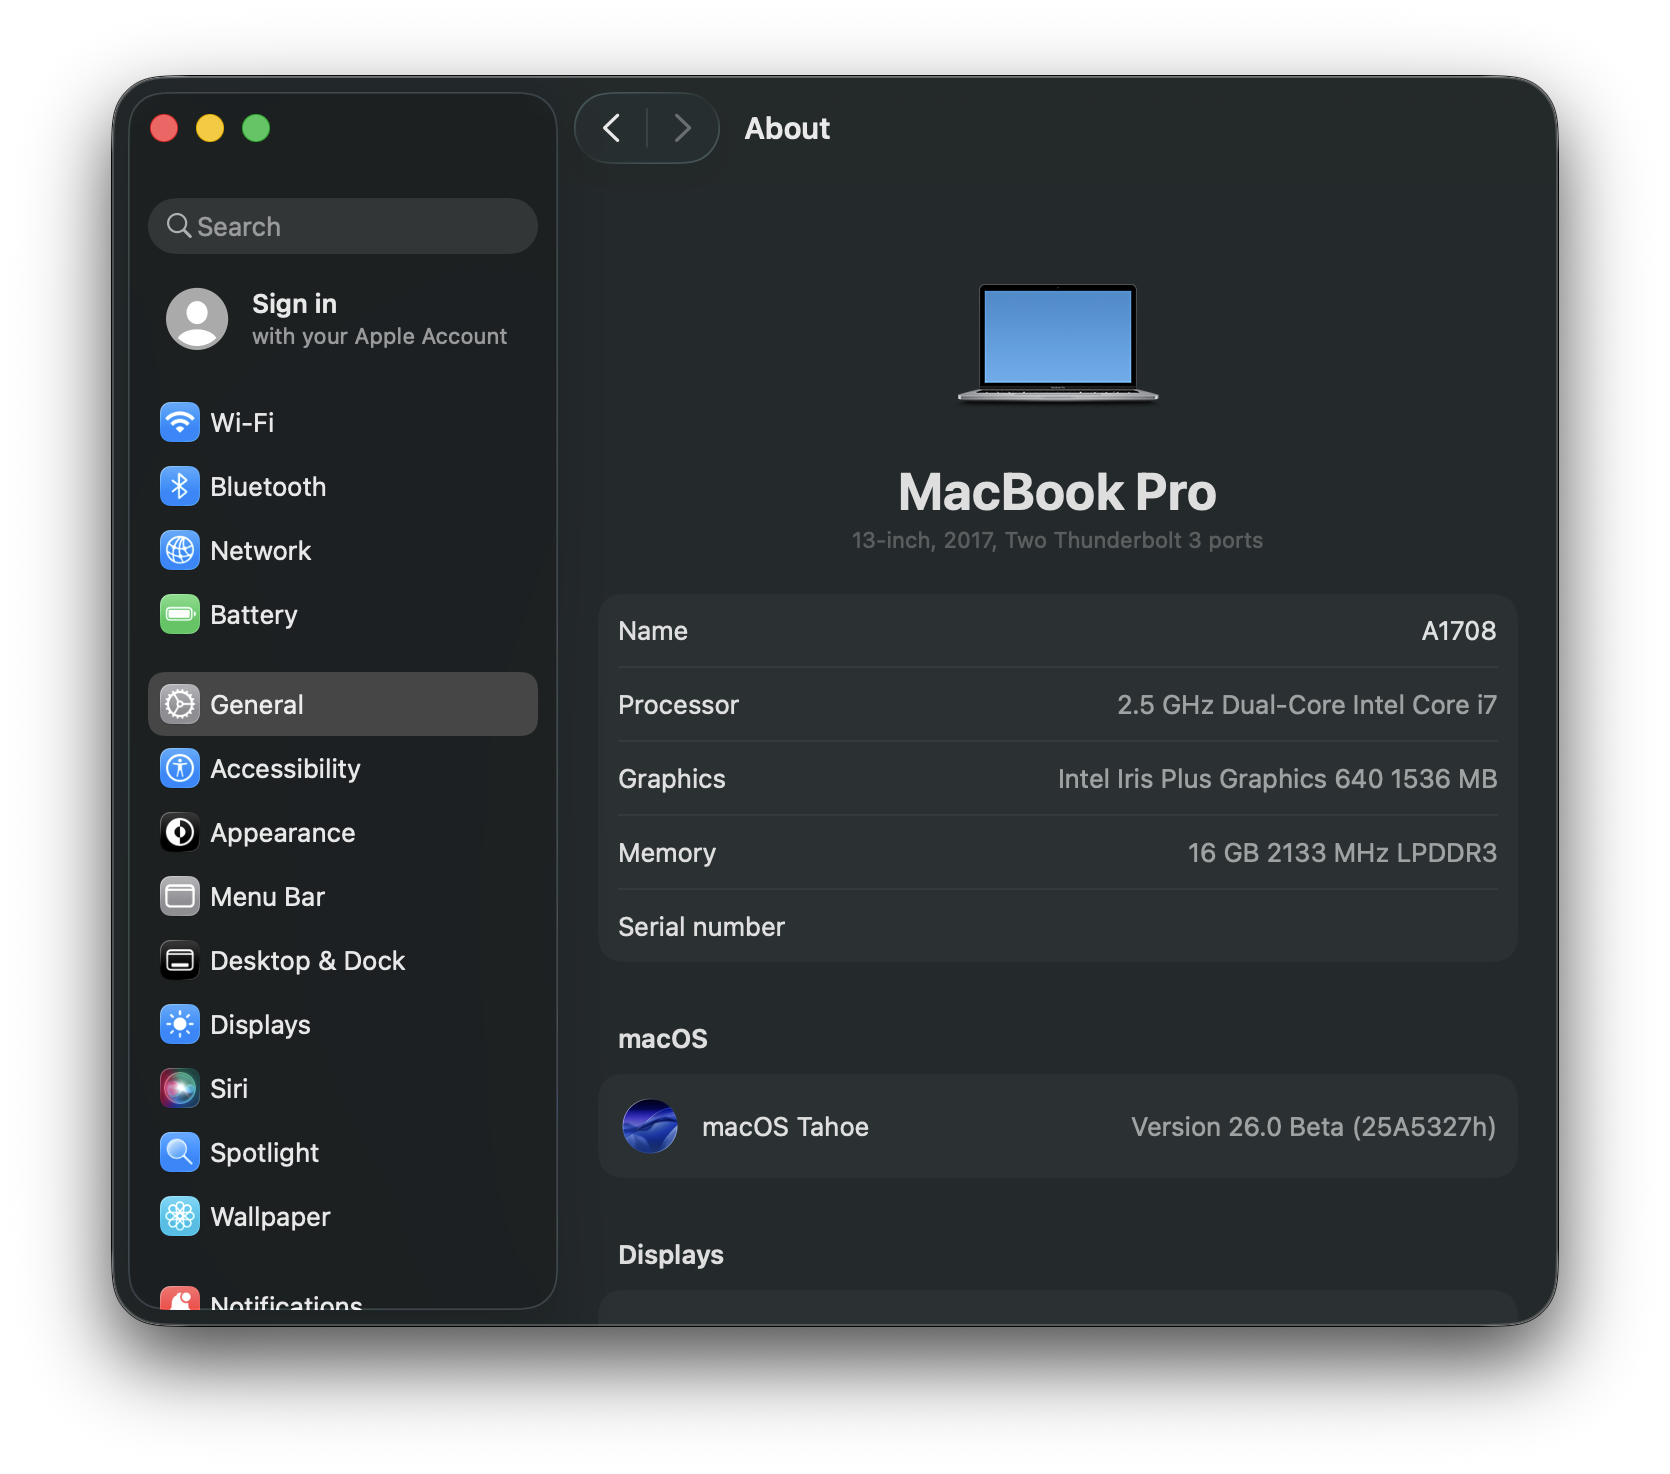Open Desktop & Dock settings

343,961
